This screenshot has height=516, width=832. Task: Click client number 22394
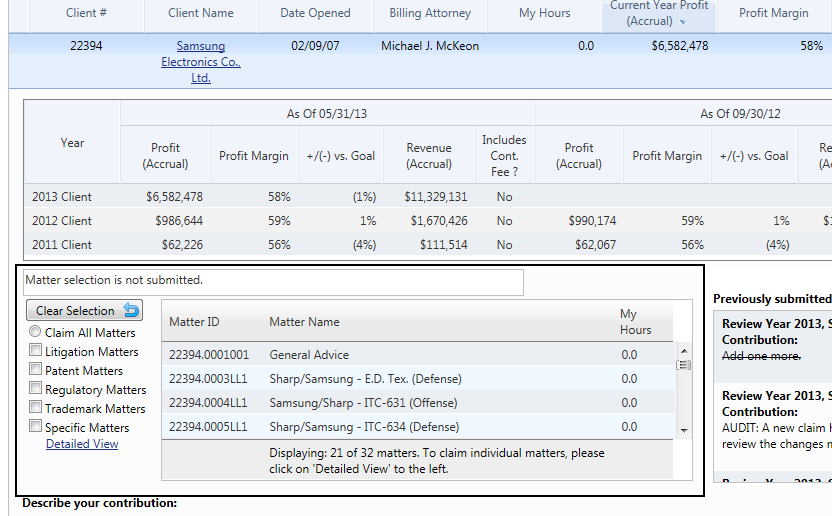86,46
